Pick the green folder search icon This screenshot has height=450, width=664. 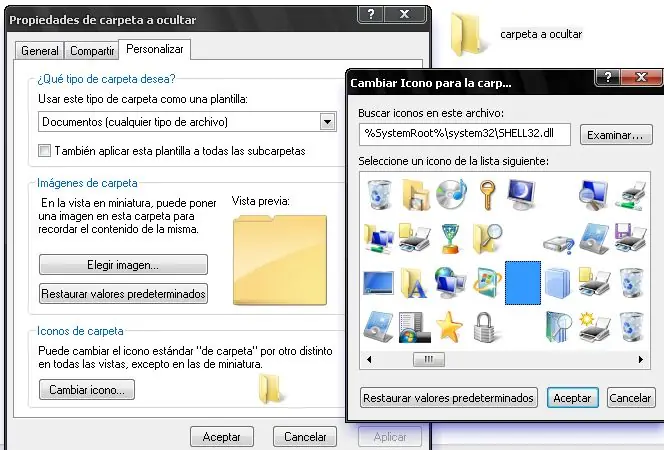point(558,327)
